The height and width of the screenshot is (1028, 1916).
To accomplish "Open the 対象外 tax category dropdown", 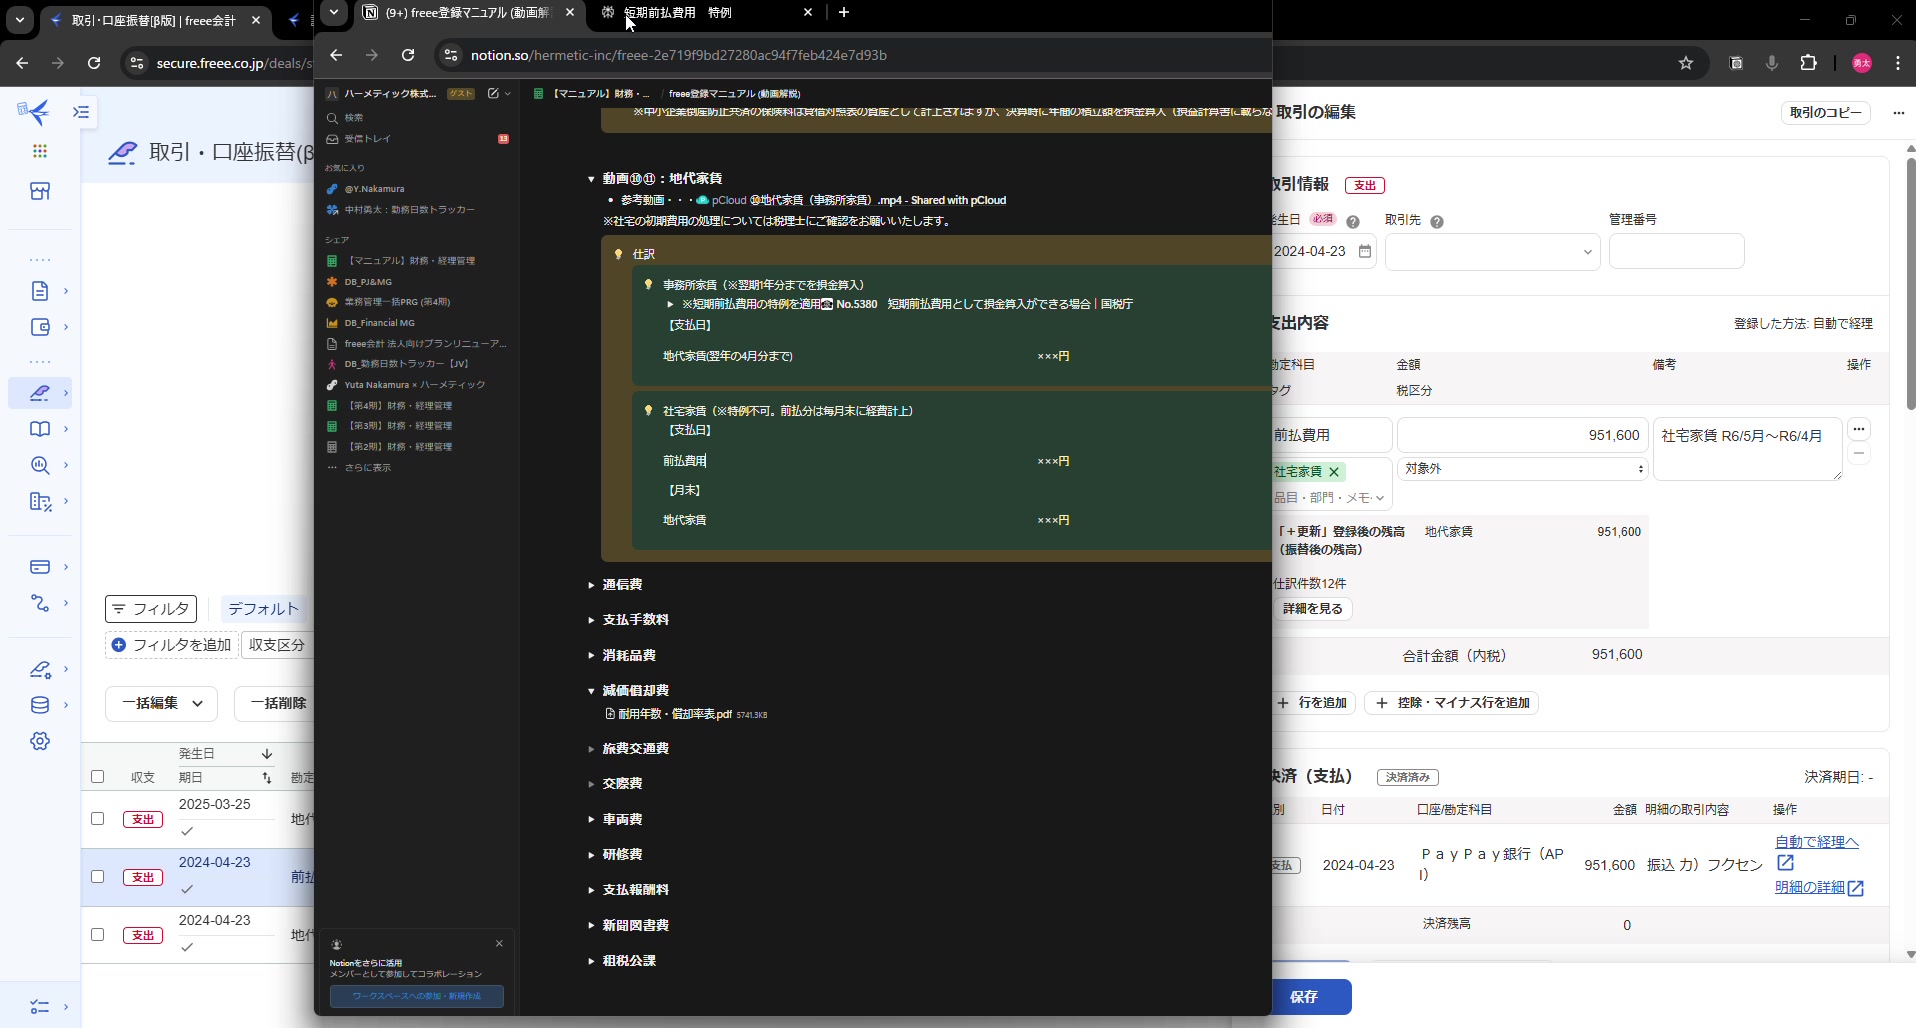I will (1522, 469).
